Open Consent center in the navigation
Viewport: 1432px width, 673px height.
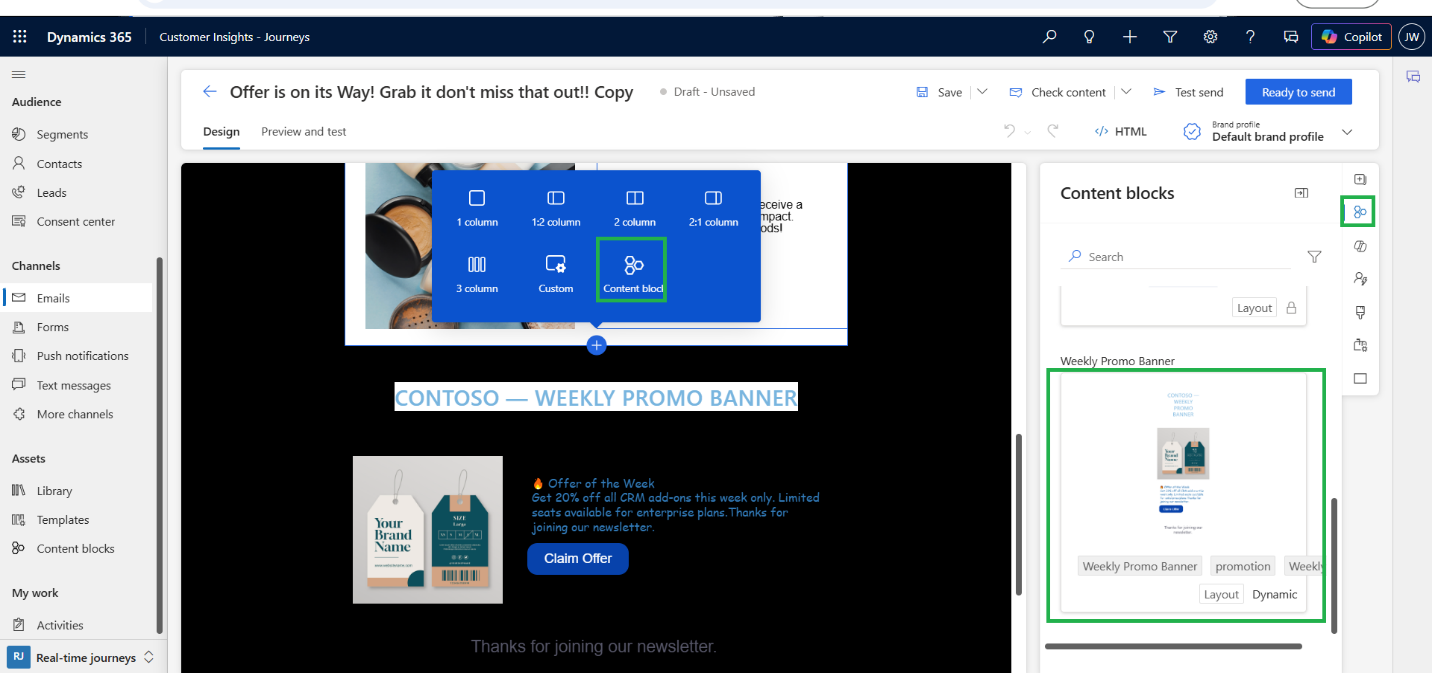(76, 222)
